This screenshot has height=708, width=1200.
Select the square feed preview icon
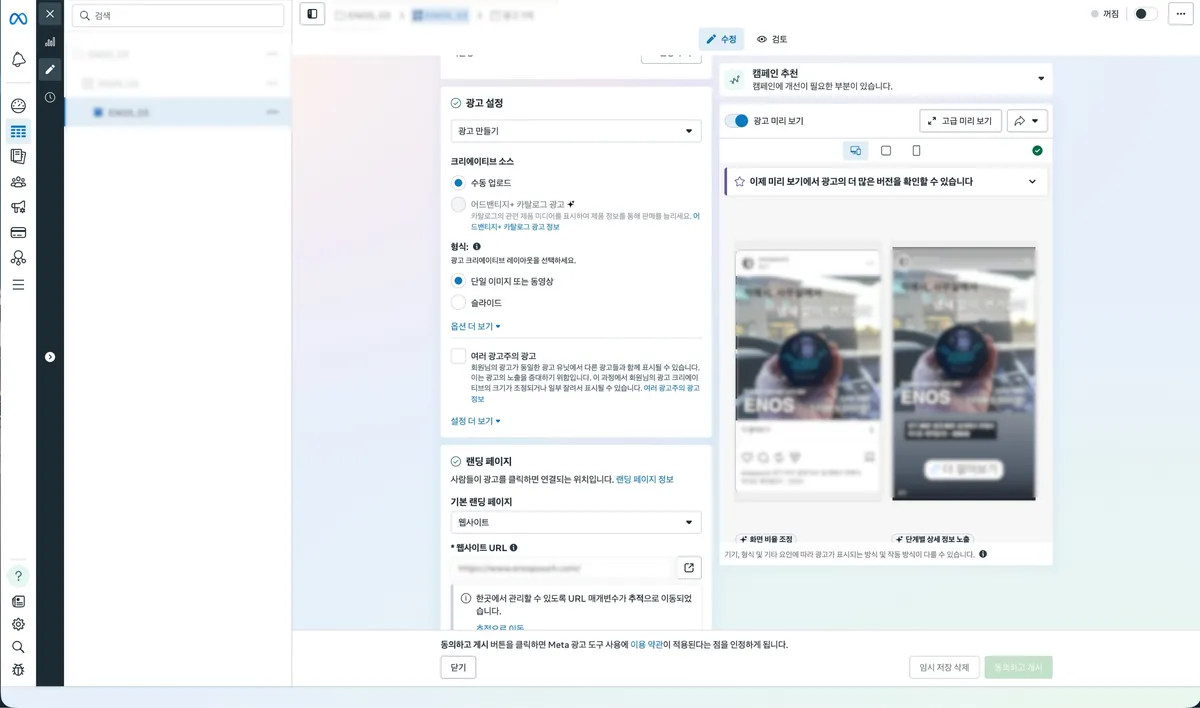pyautogui.click(x=886, y=150)
